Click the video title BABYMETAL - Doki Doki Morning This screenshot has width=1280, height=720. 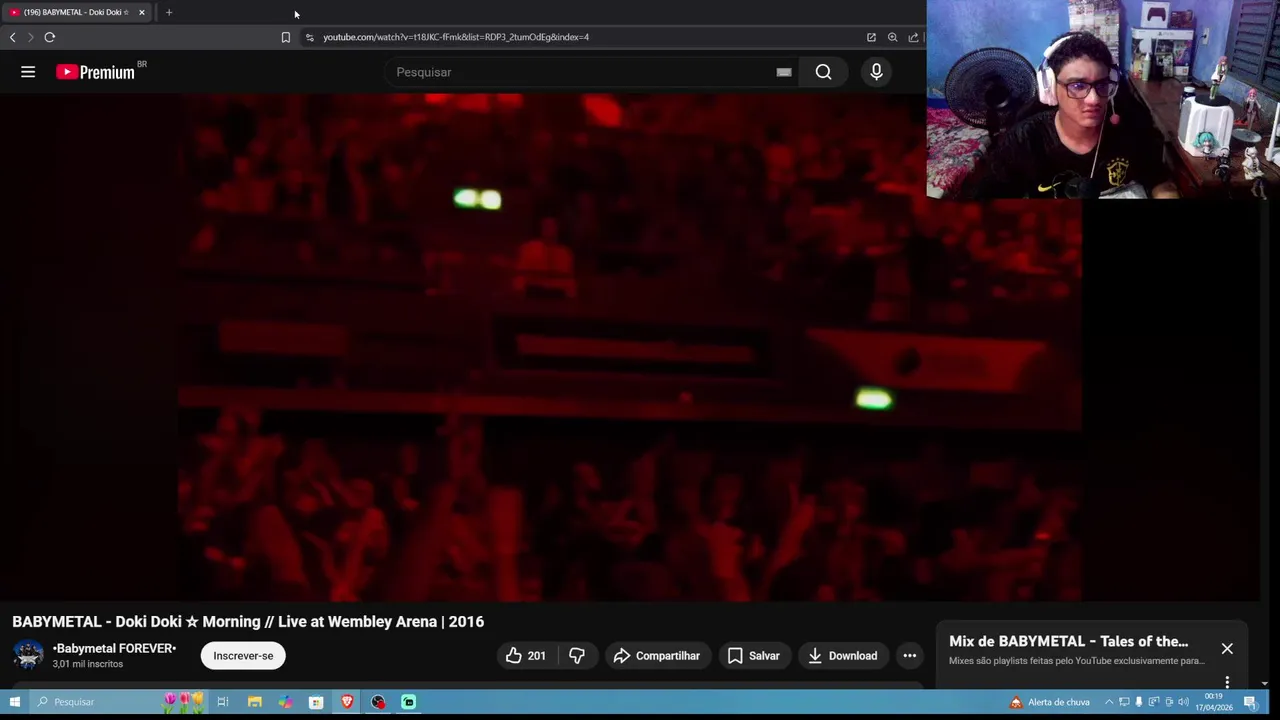point(248,621)
